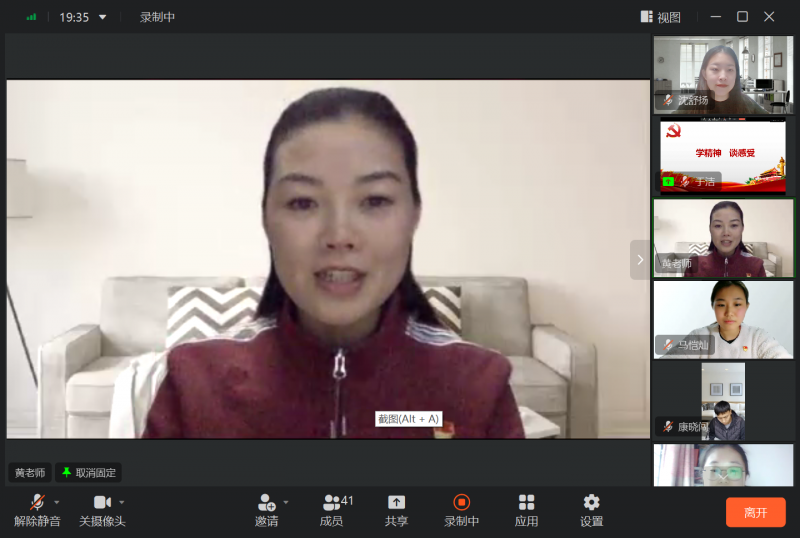Click the 共享 screen share icon
This screenshot has height=538, width=800.
click(x=396, y=502)
